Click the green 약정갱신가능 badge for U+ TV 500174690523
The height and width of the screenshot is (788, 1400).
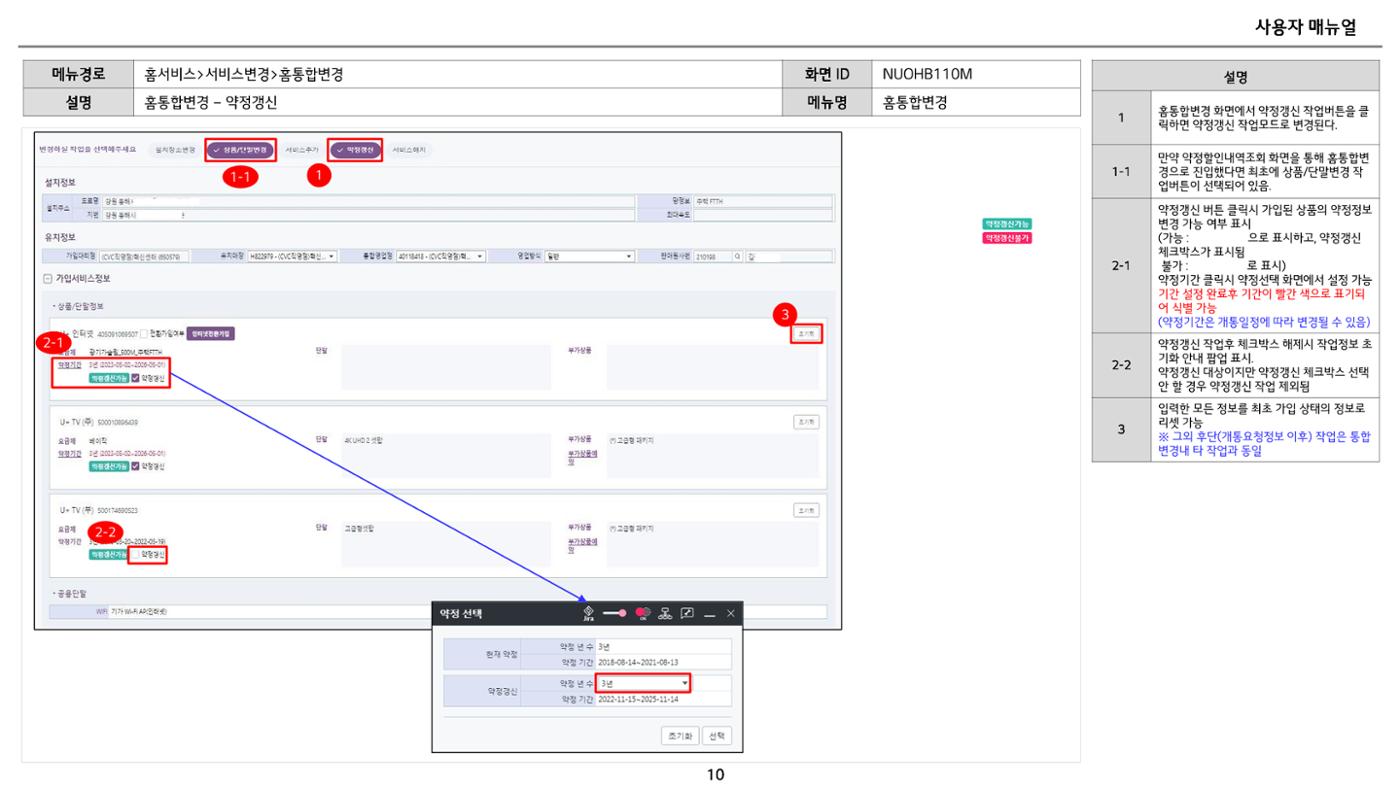coord(108,553)
